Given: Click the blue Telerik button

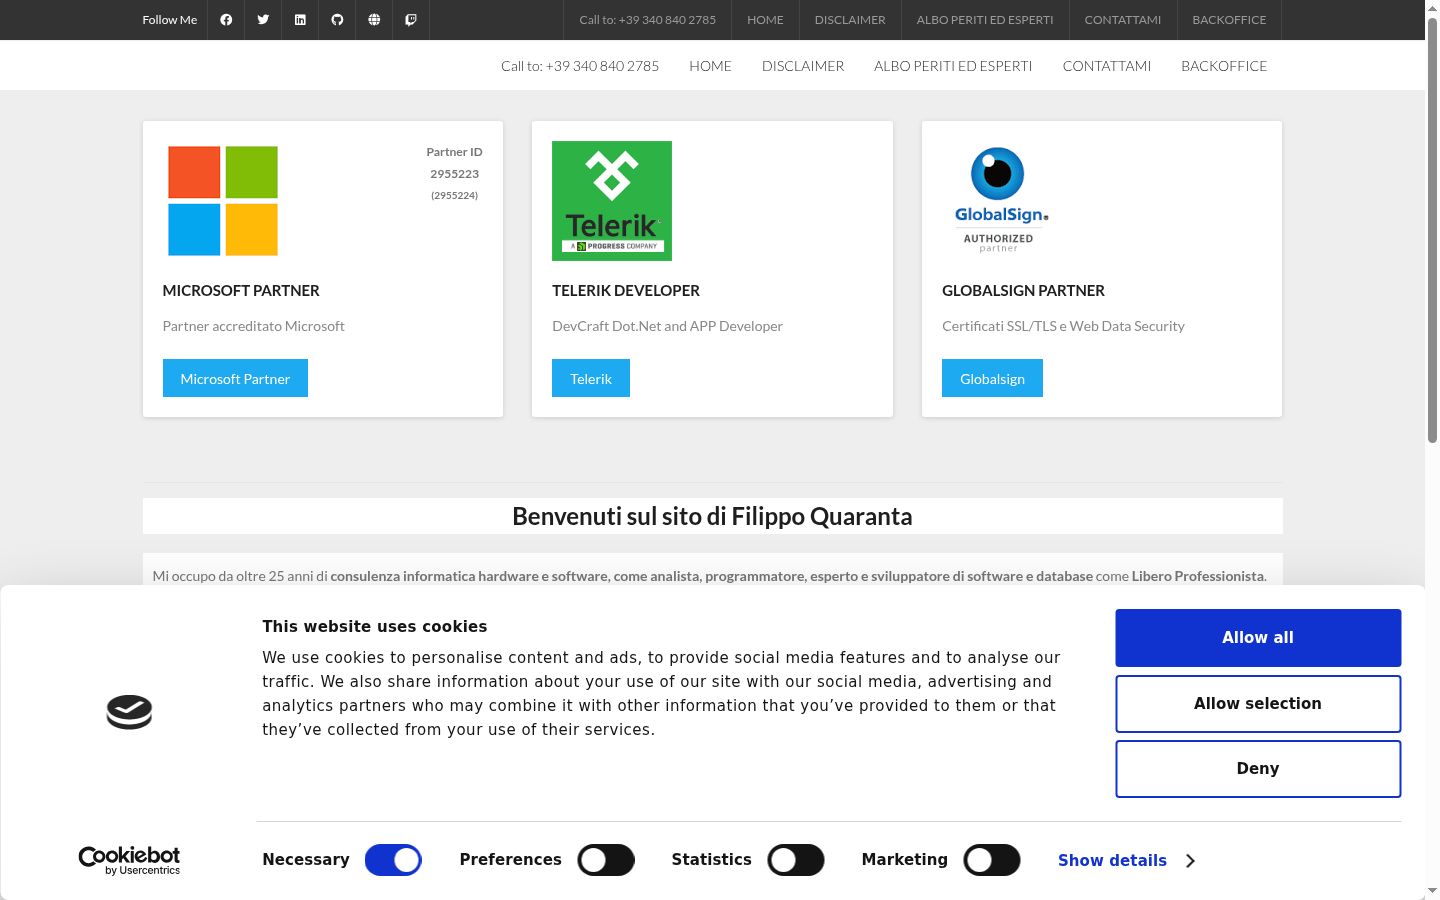Looking at the screenshot, I should click(591, 378).
